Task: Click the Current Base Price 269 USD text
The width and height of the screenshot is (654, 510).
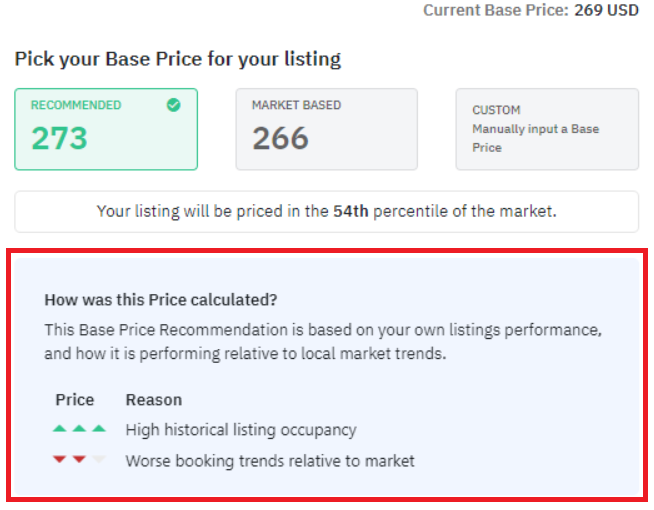Action: 531,10
